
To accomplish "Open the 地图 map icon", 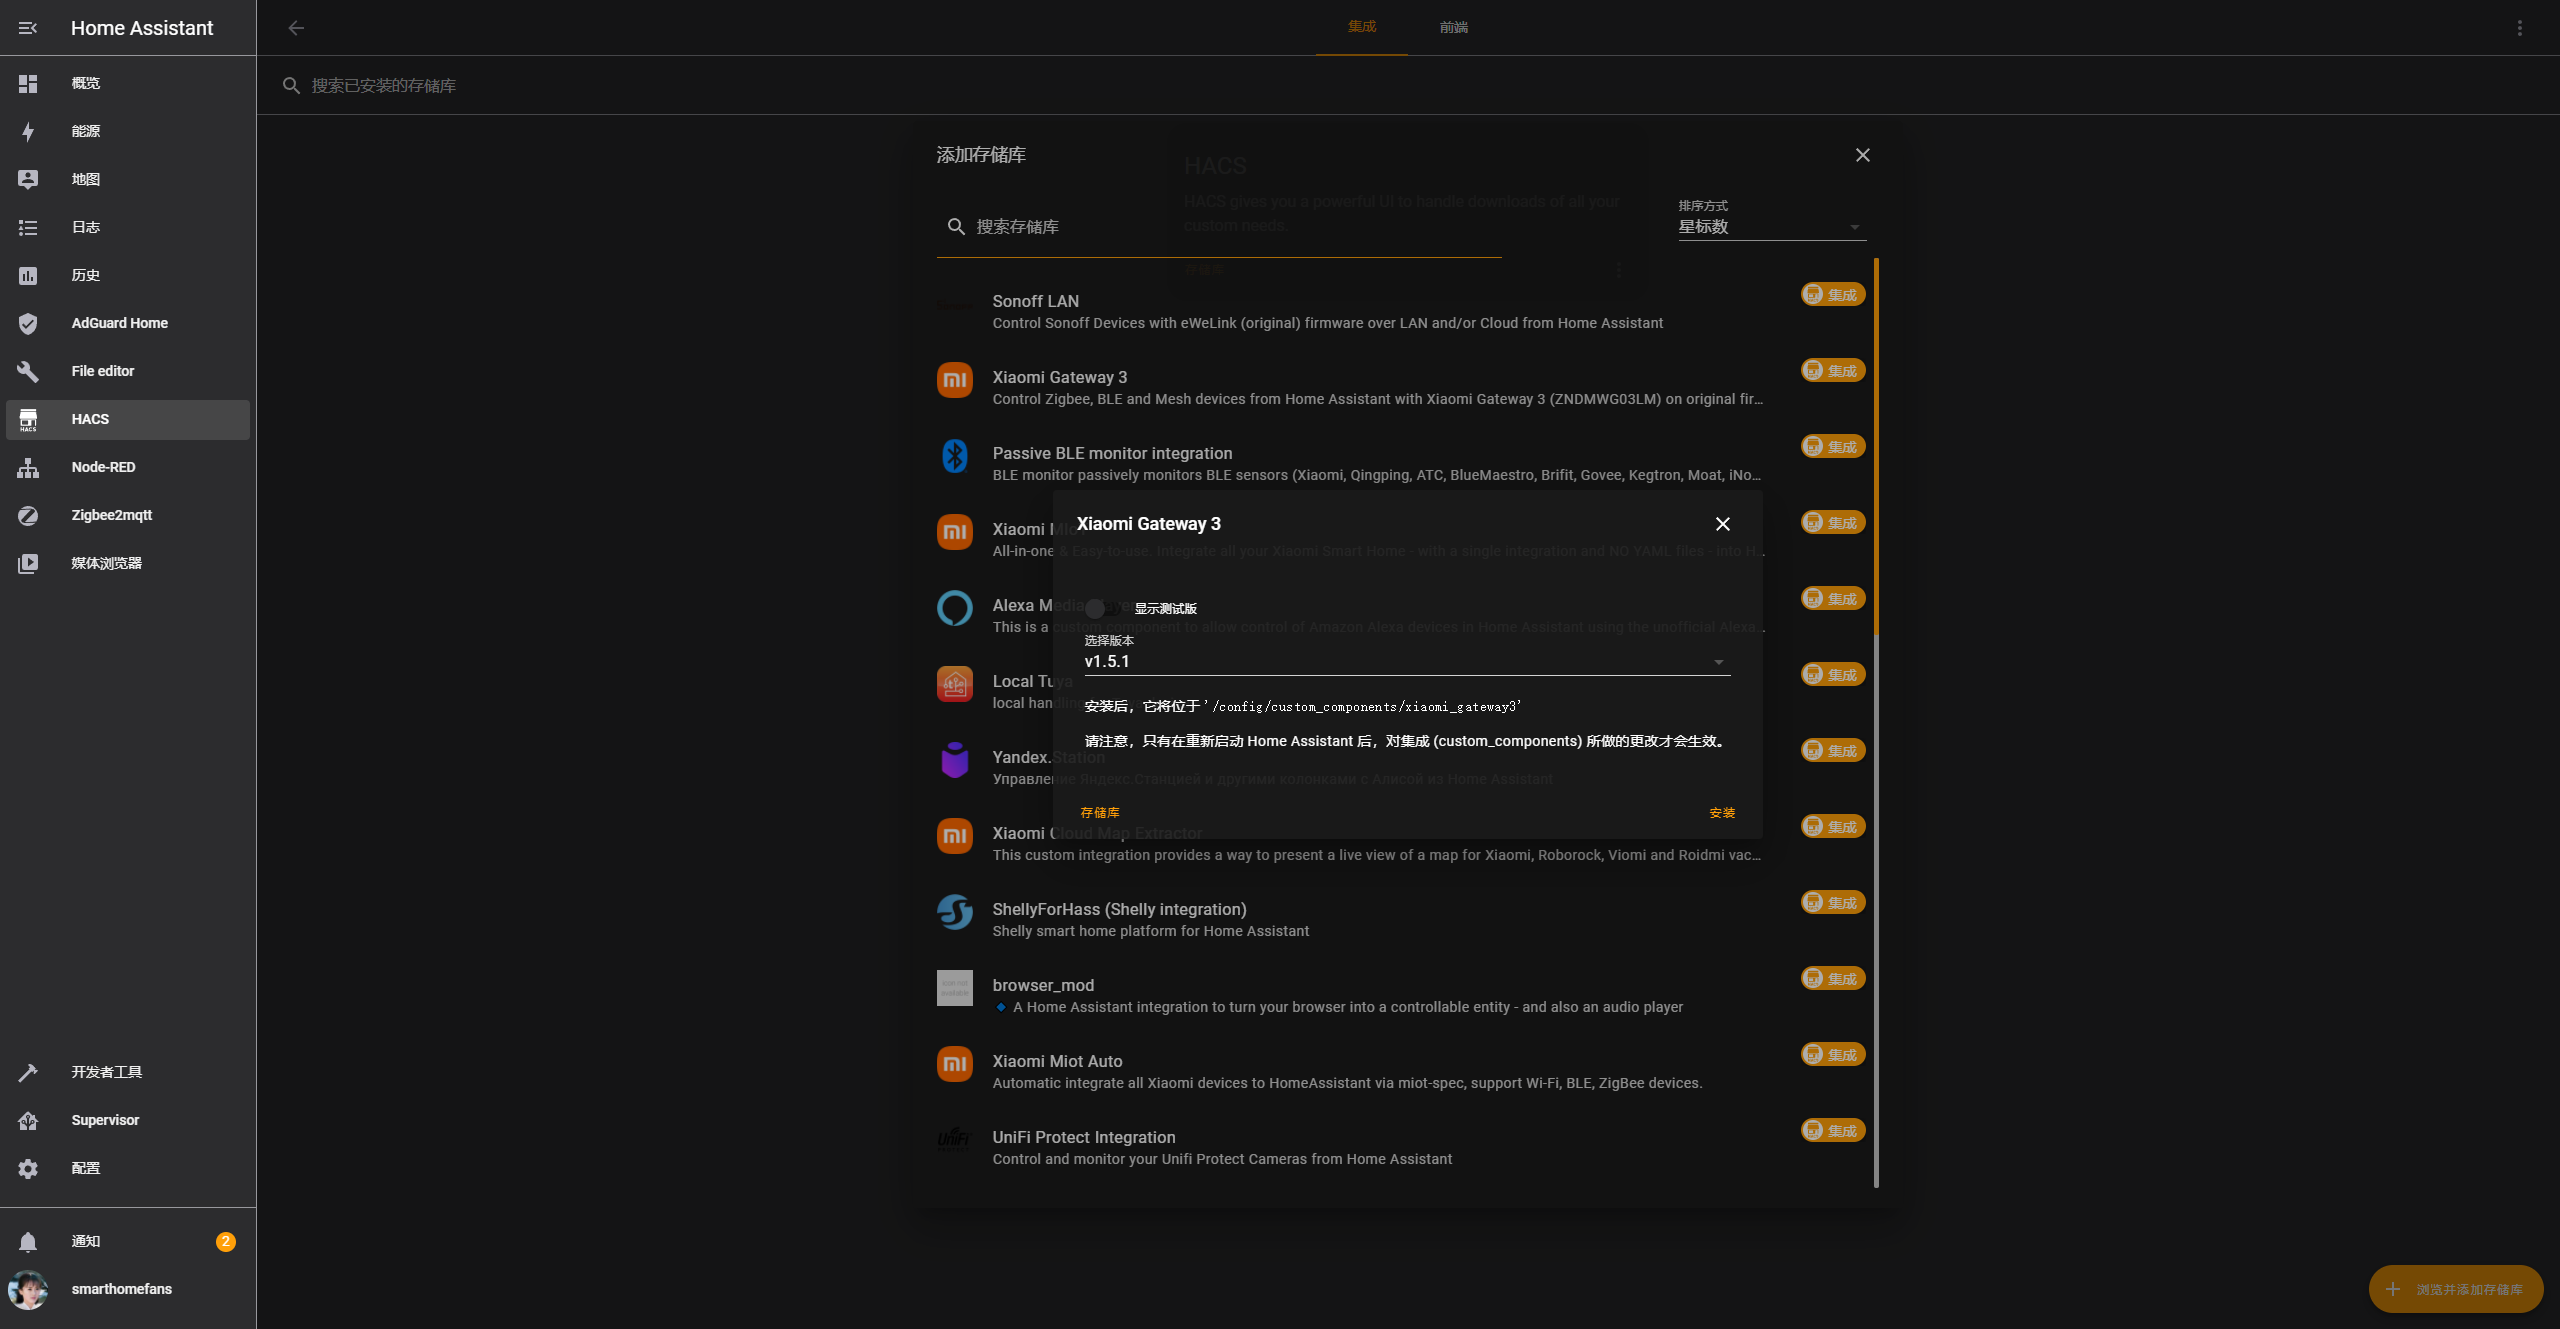I will [28, 179].
